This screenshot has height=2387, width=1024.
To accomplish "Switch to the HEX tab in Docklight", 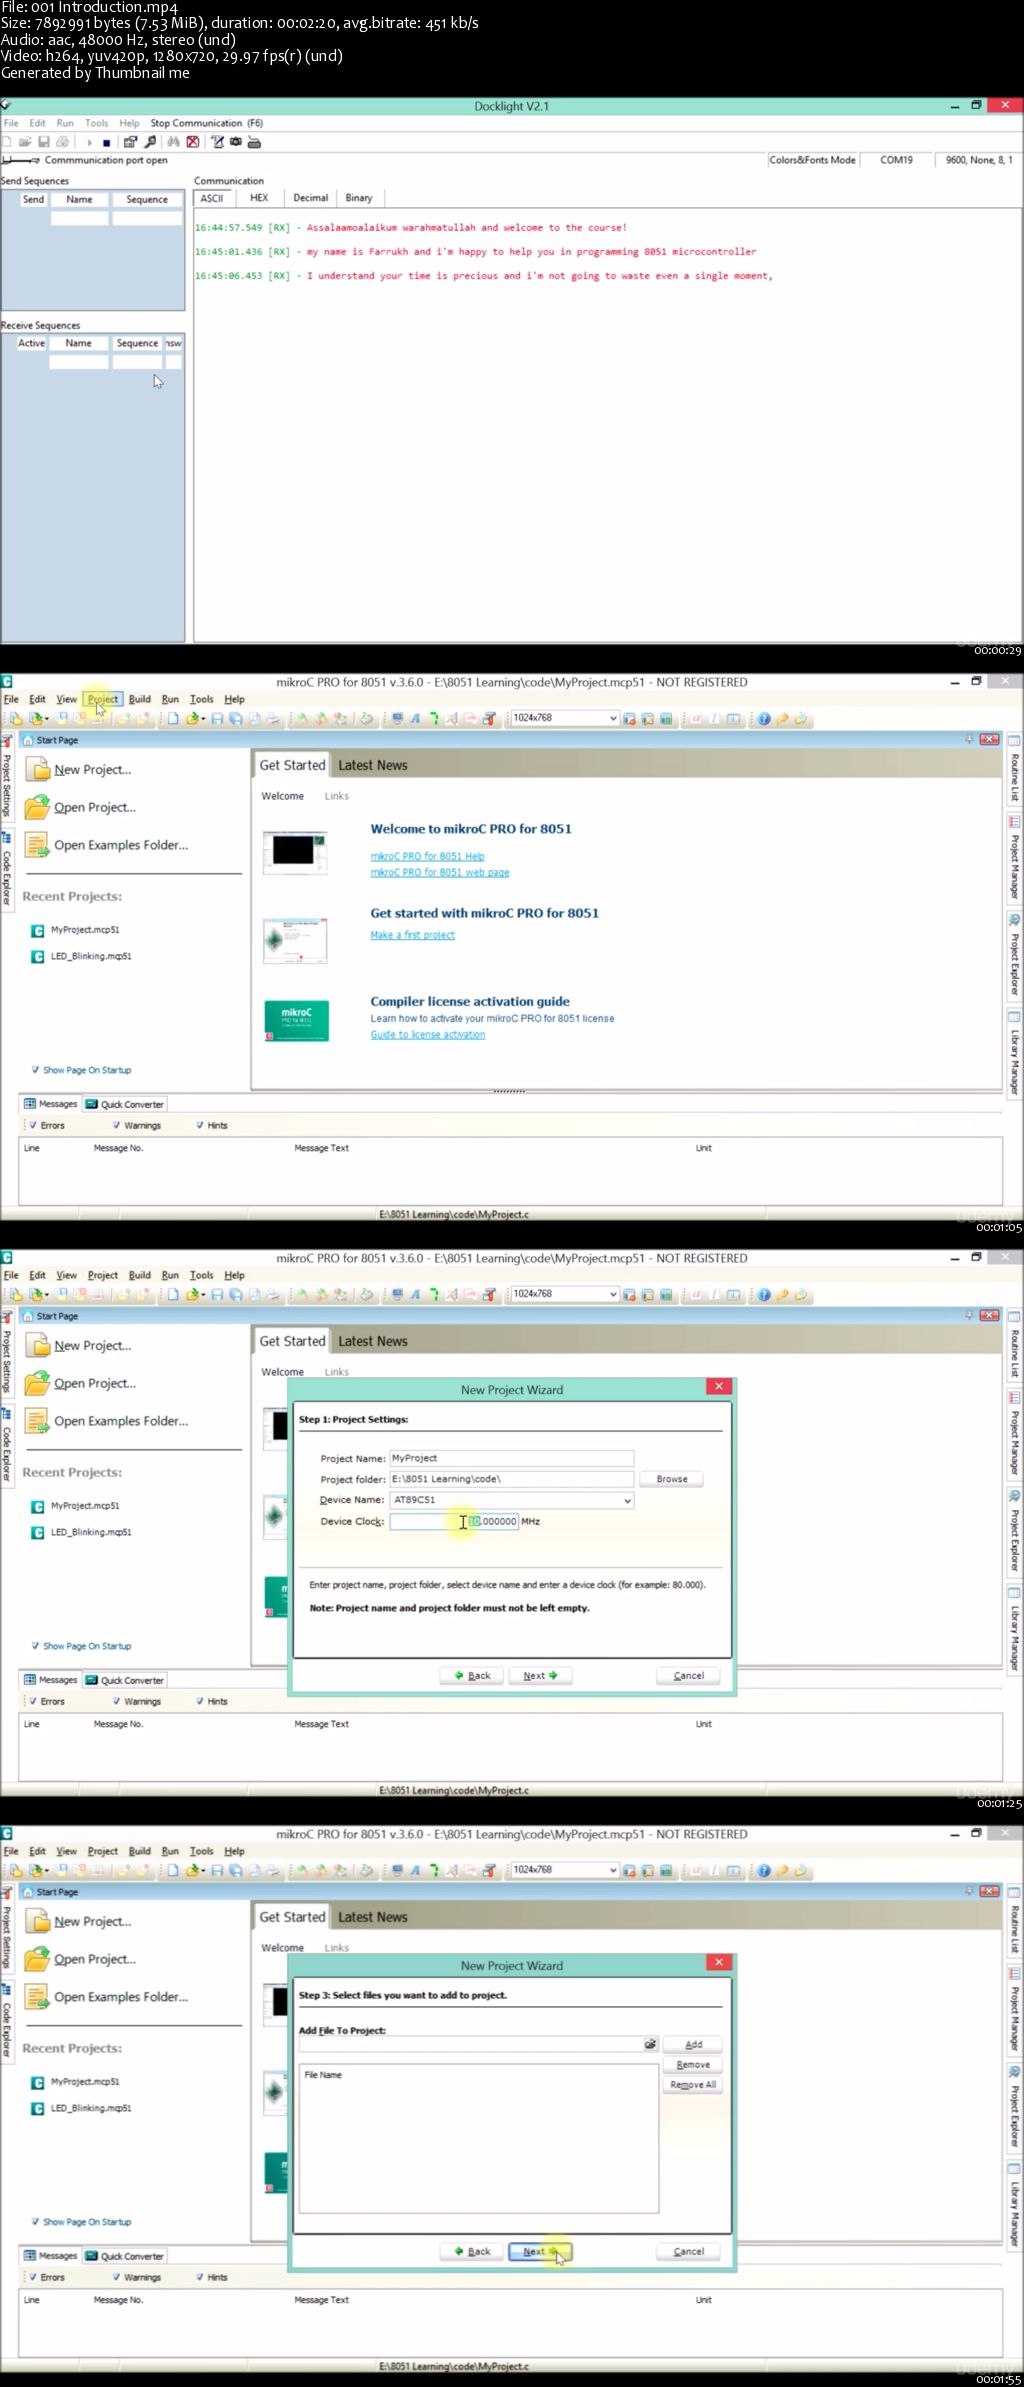I will [259, 198].
